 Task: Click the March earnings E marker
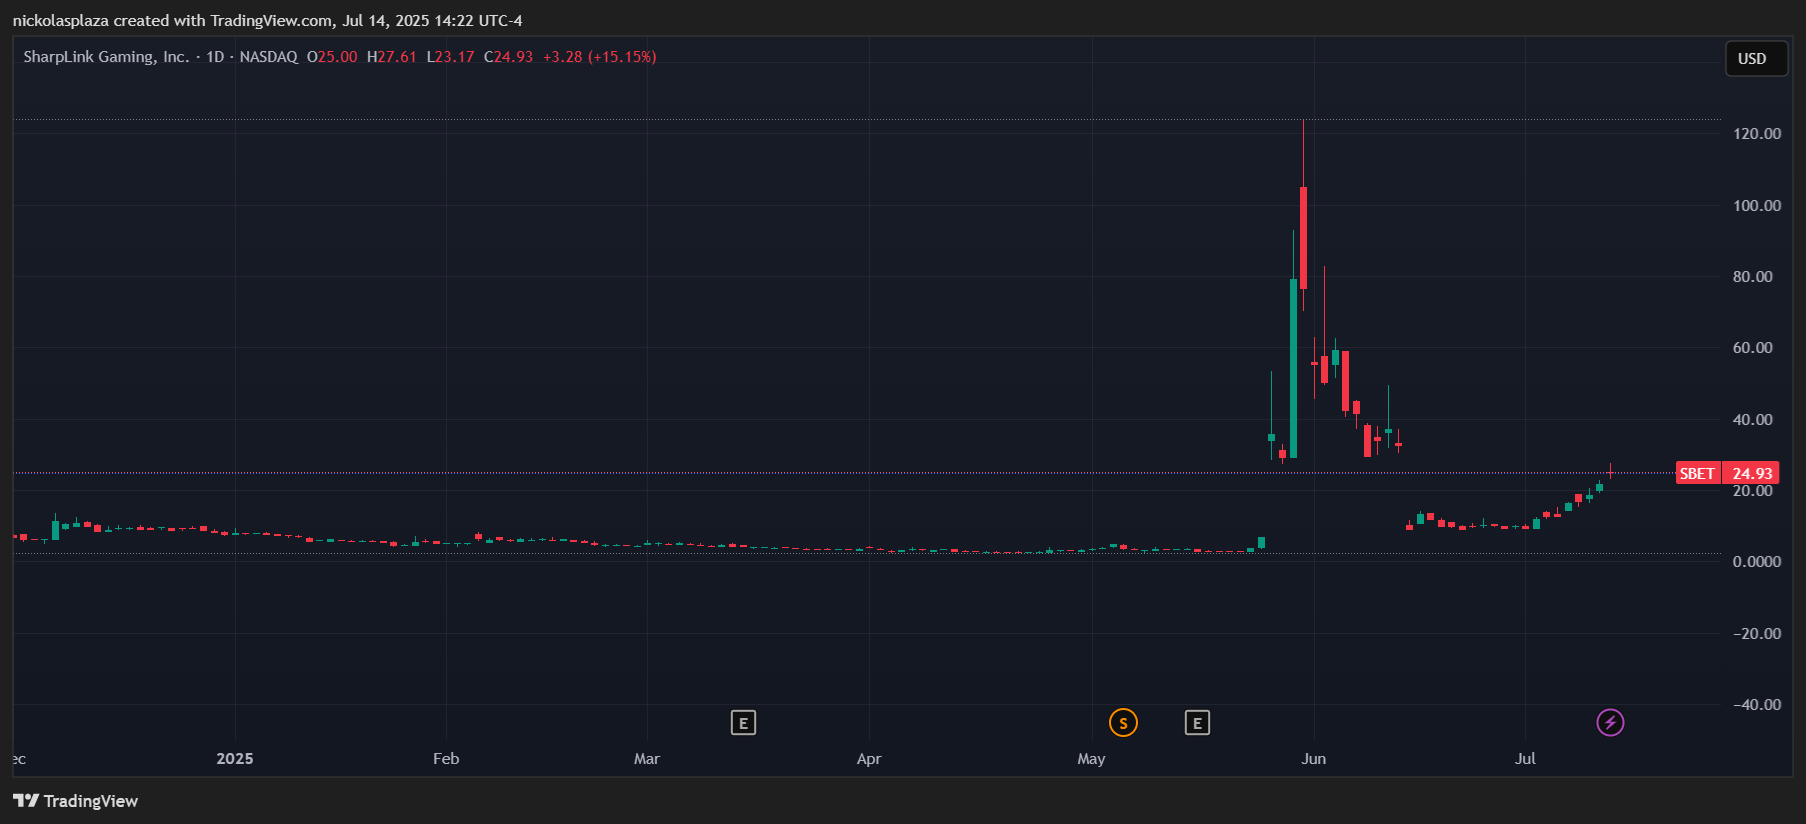point(743,723)
